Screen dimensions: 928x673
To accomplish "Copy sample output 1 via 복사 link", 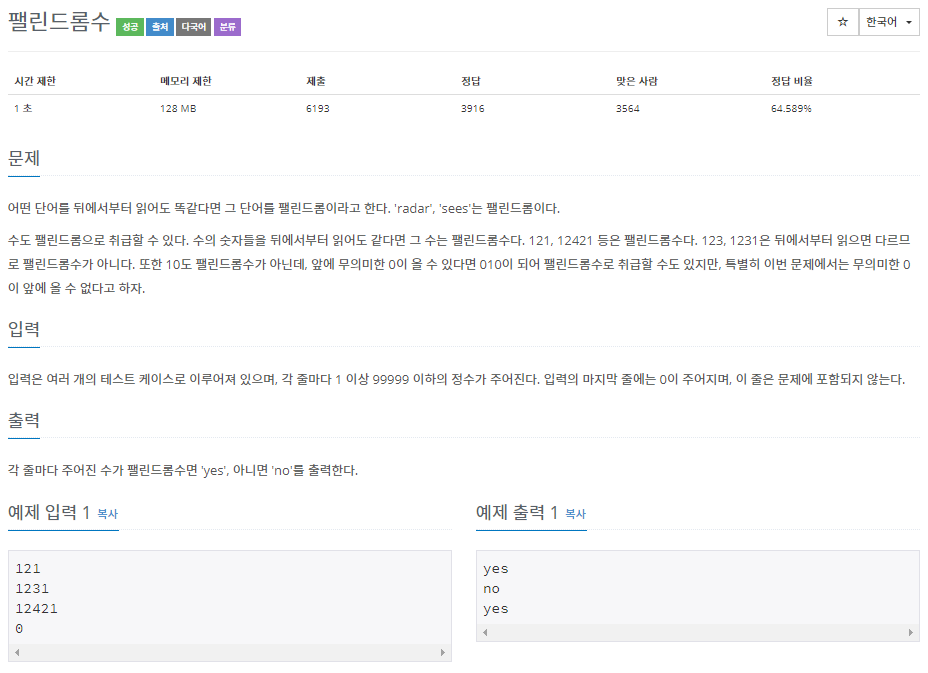I will [x=575, y=514].
